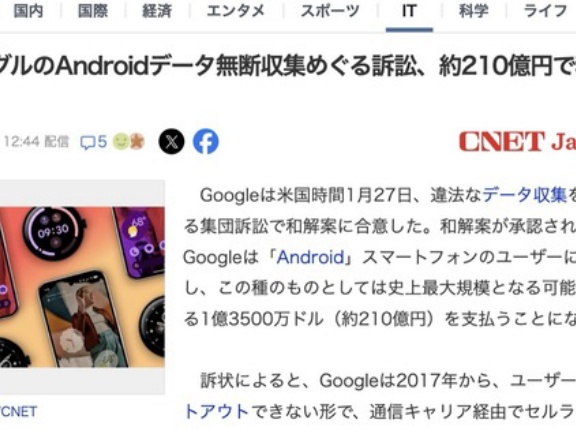Share the article on X
The height and width of the screenshot is (430, 576).
(x=172, y=141)
